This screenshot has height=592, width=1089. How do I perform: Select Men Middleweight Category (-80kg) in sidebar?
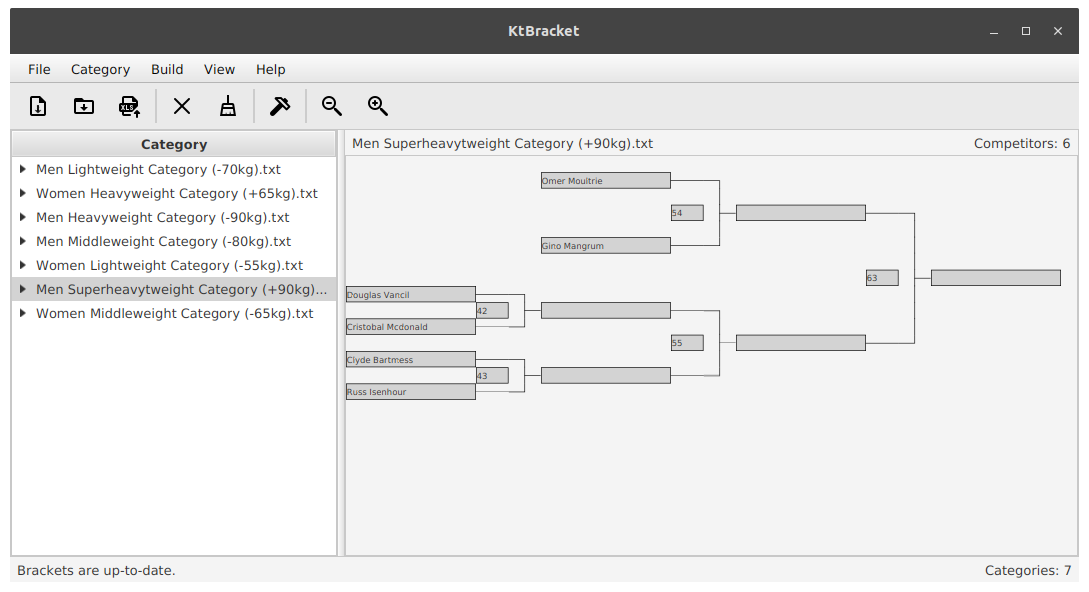(x=163, y=241)
